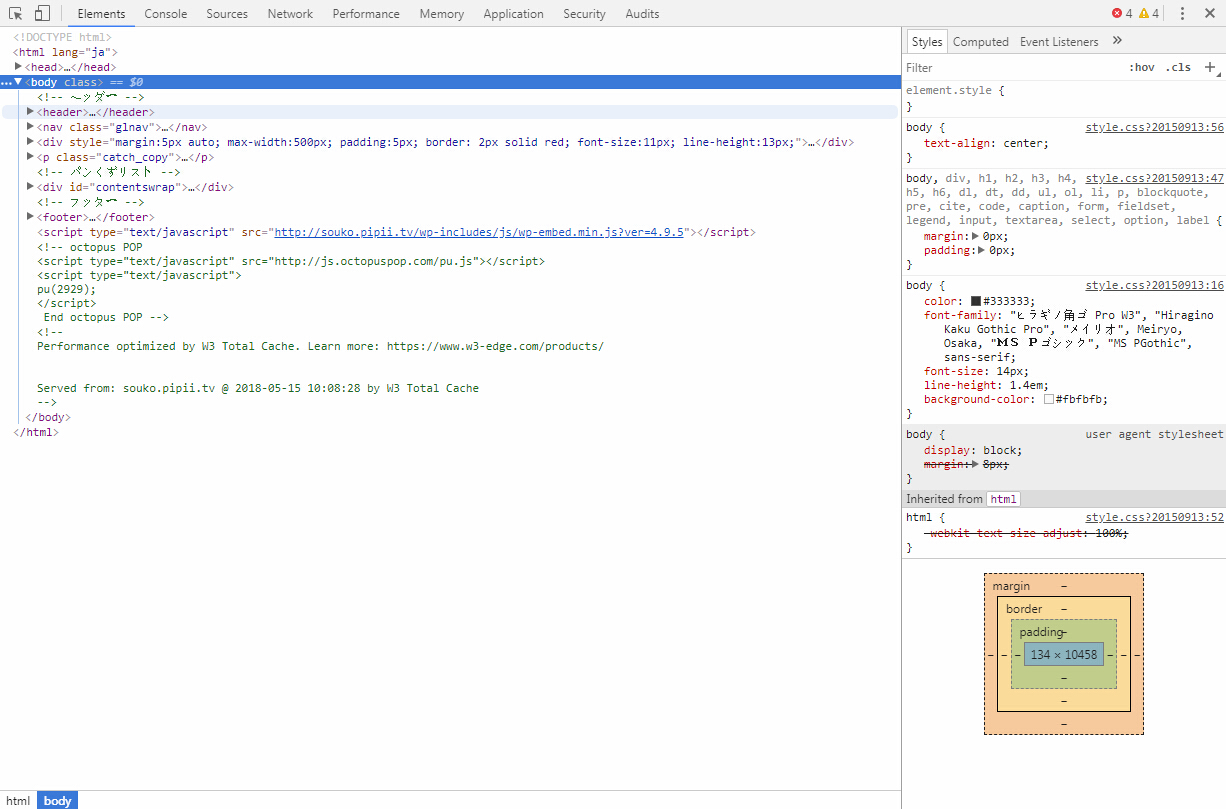This screenshot has height=809, width=1226.
Task: Click the yellow warning count icon
Action: tap(1144, 14)
